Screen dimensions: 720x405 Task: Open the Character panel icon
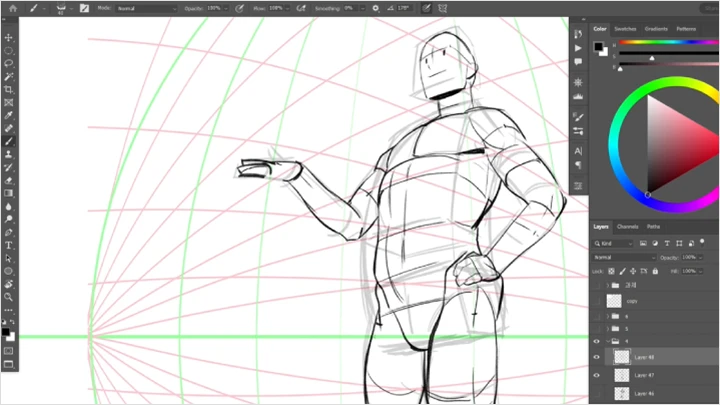tap(578, 151)
